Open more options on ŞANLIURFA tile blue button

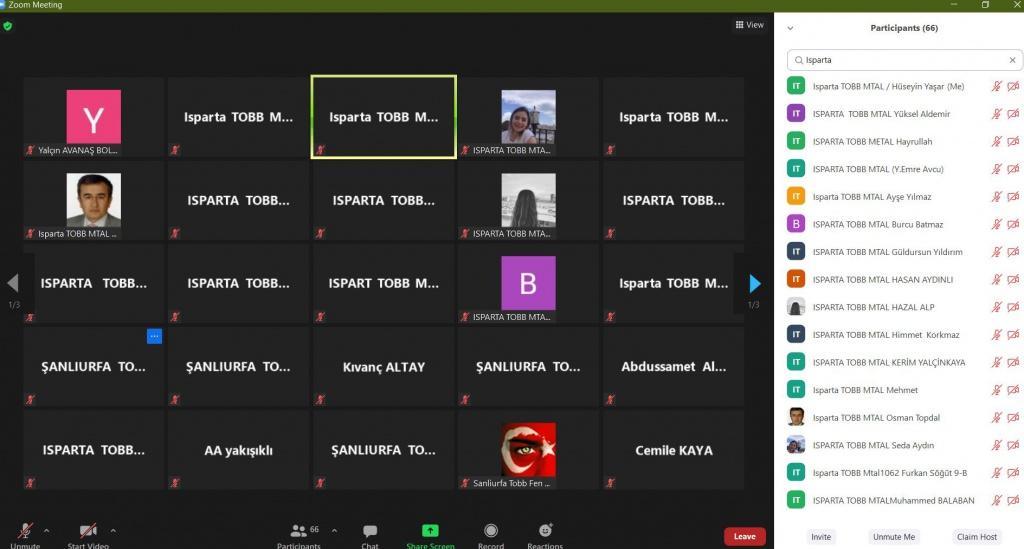click(154, 336)
